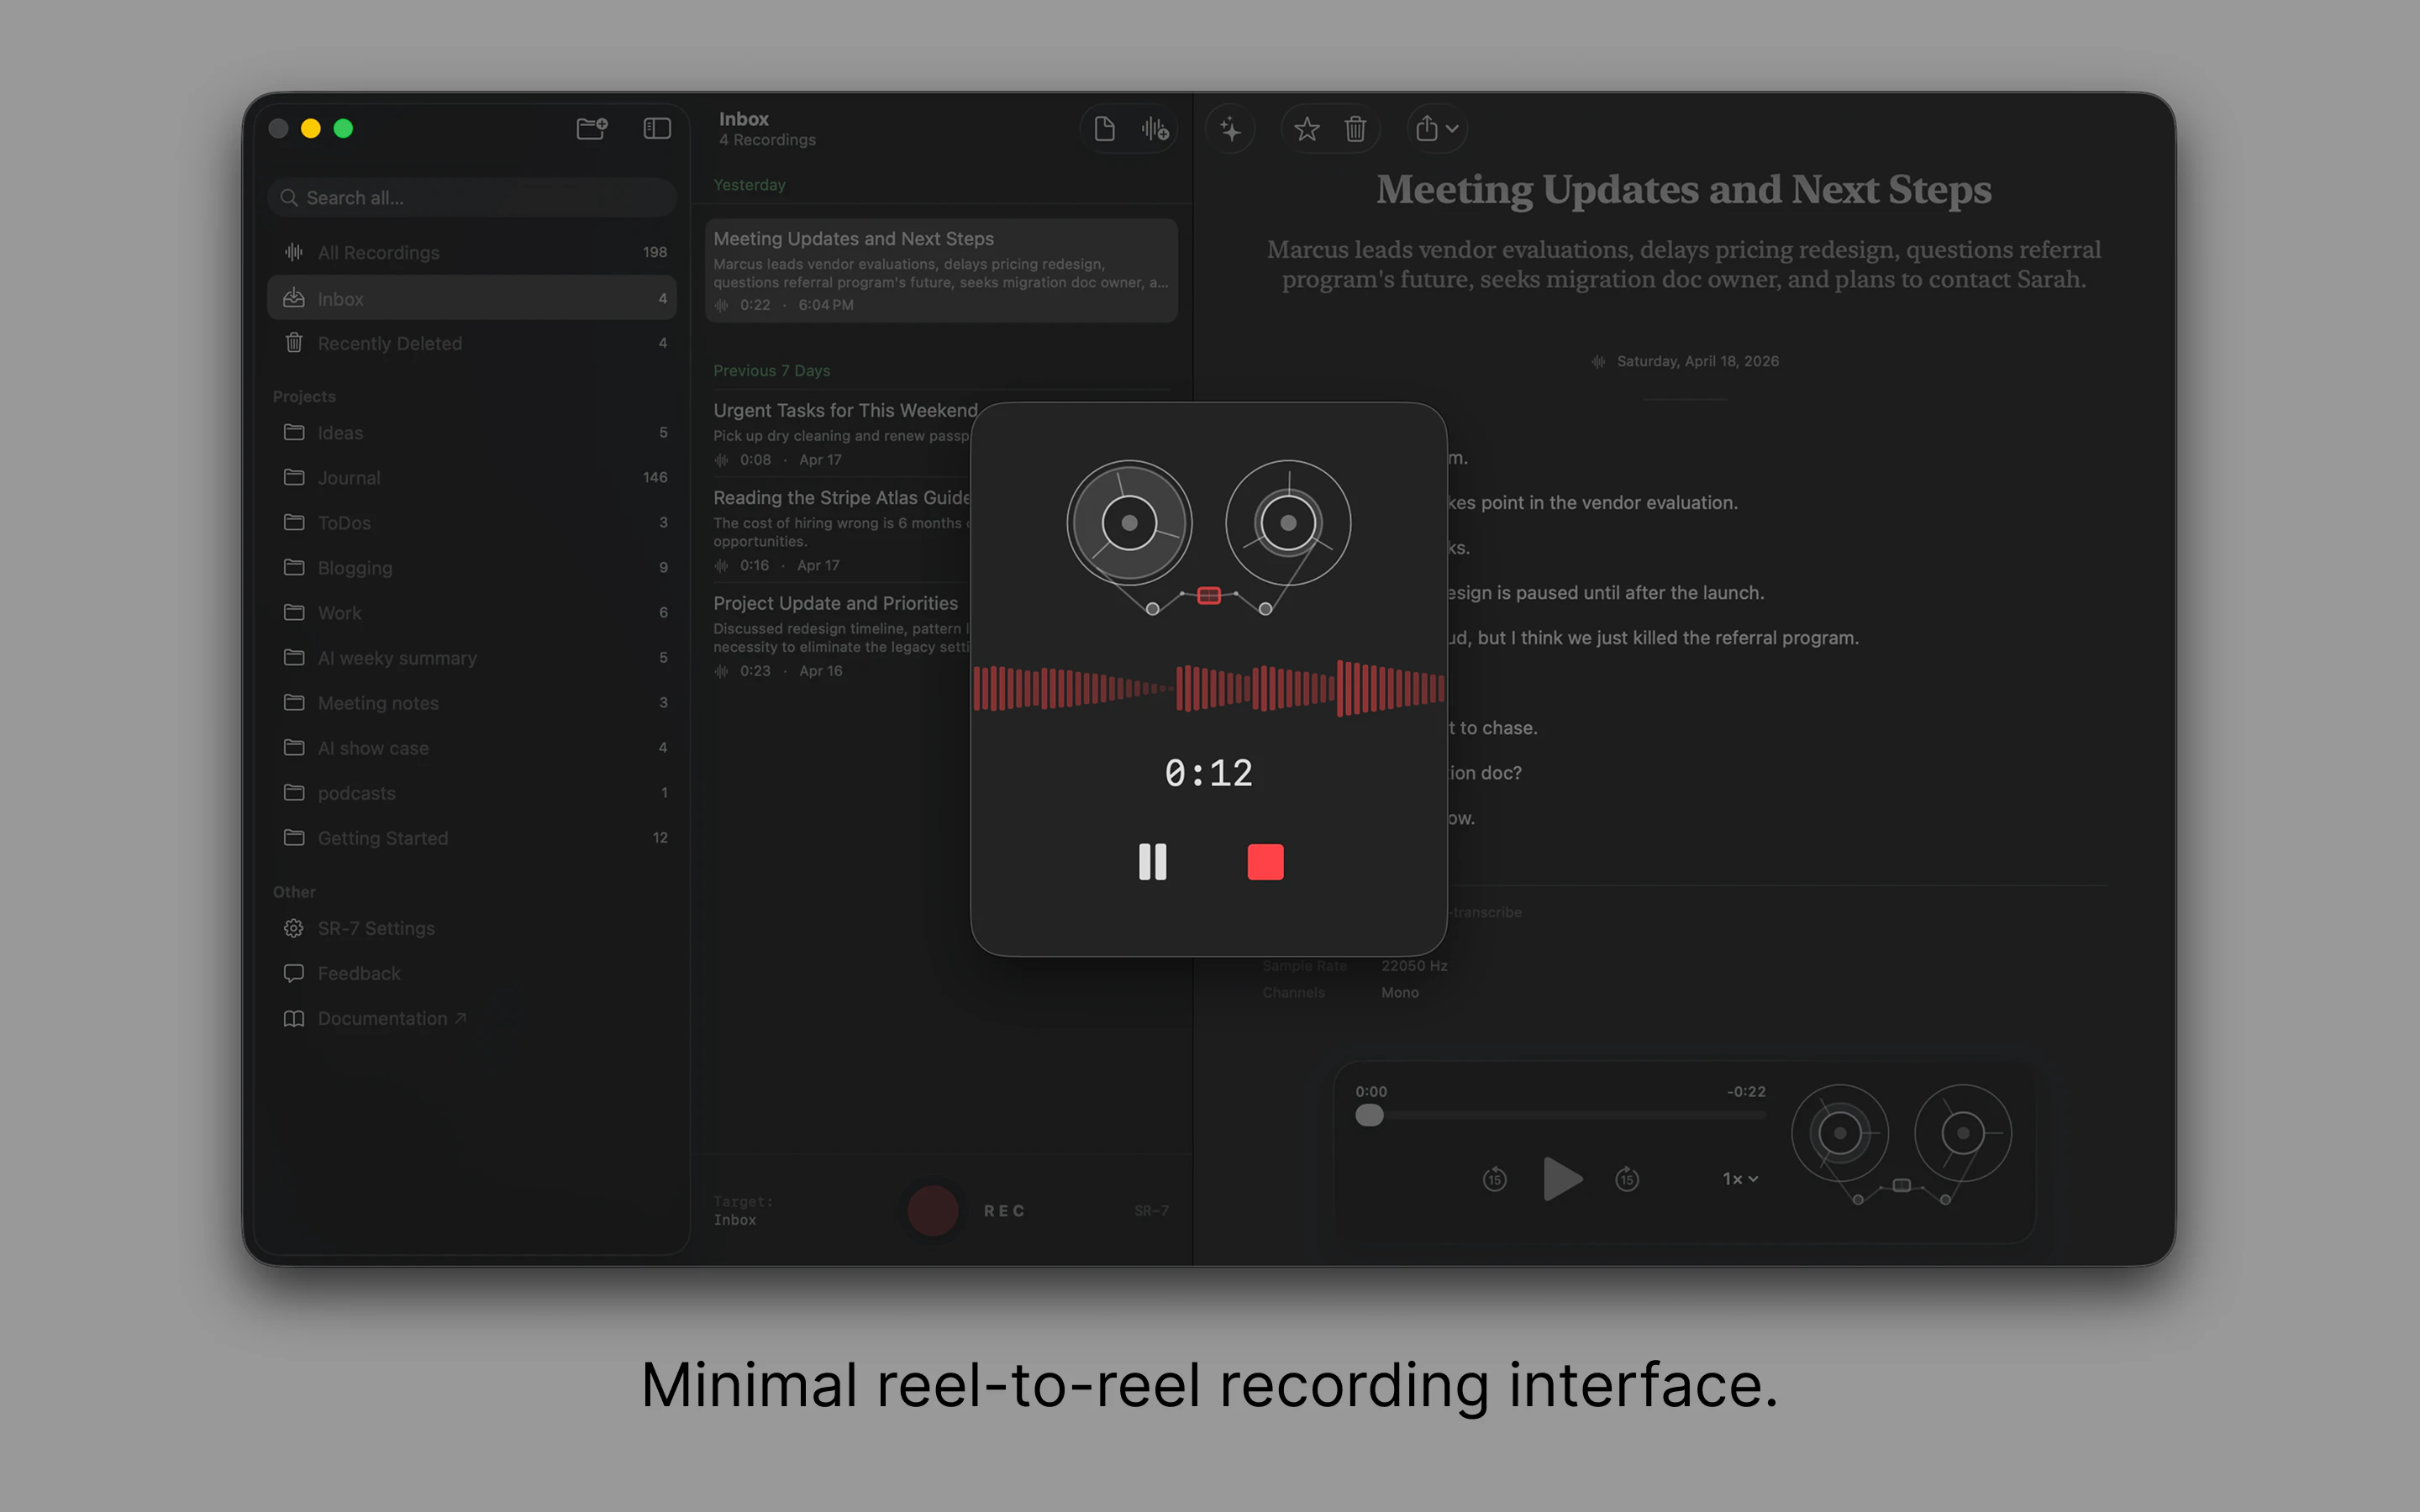Click the recording popup's left tape reel
The height and width of the screenshot is (1512, 2420).
(x=1129, y=522)
